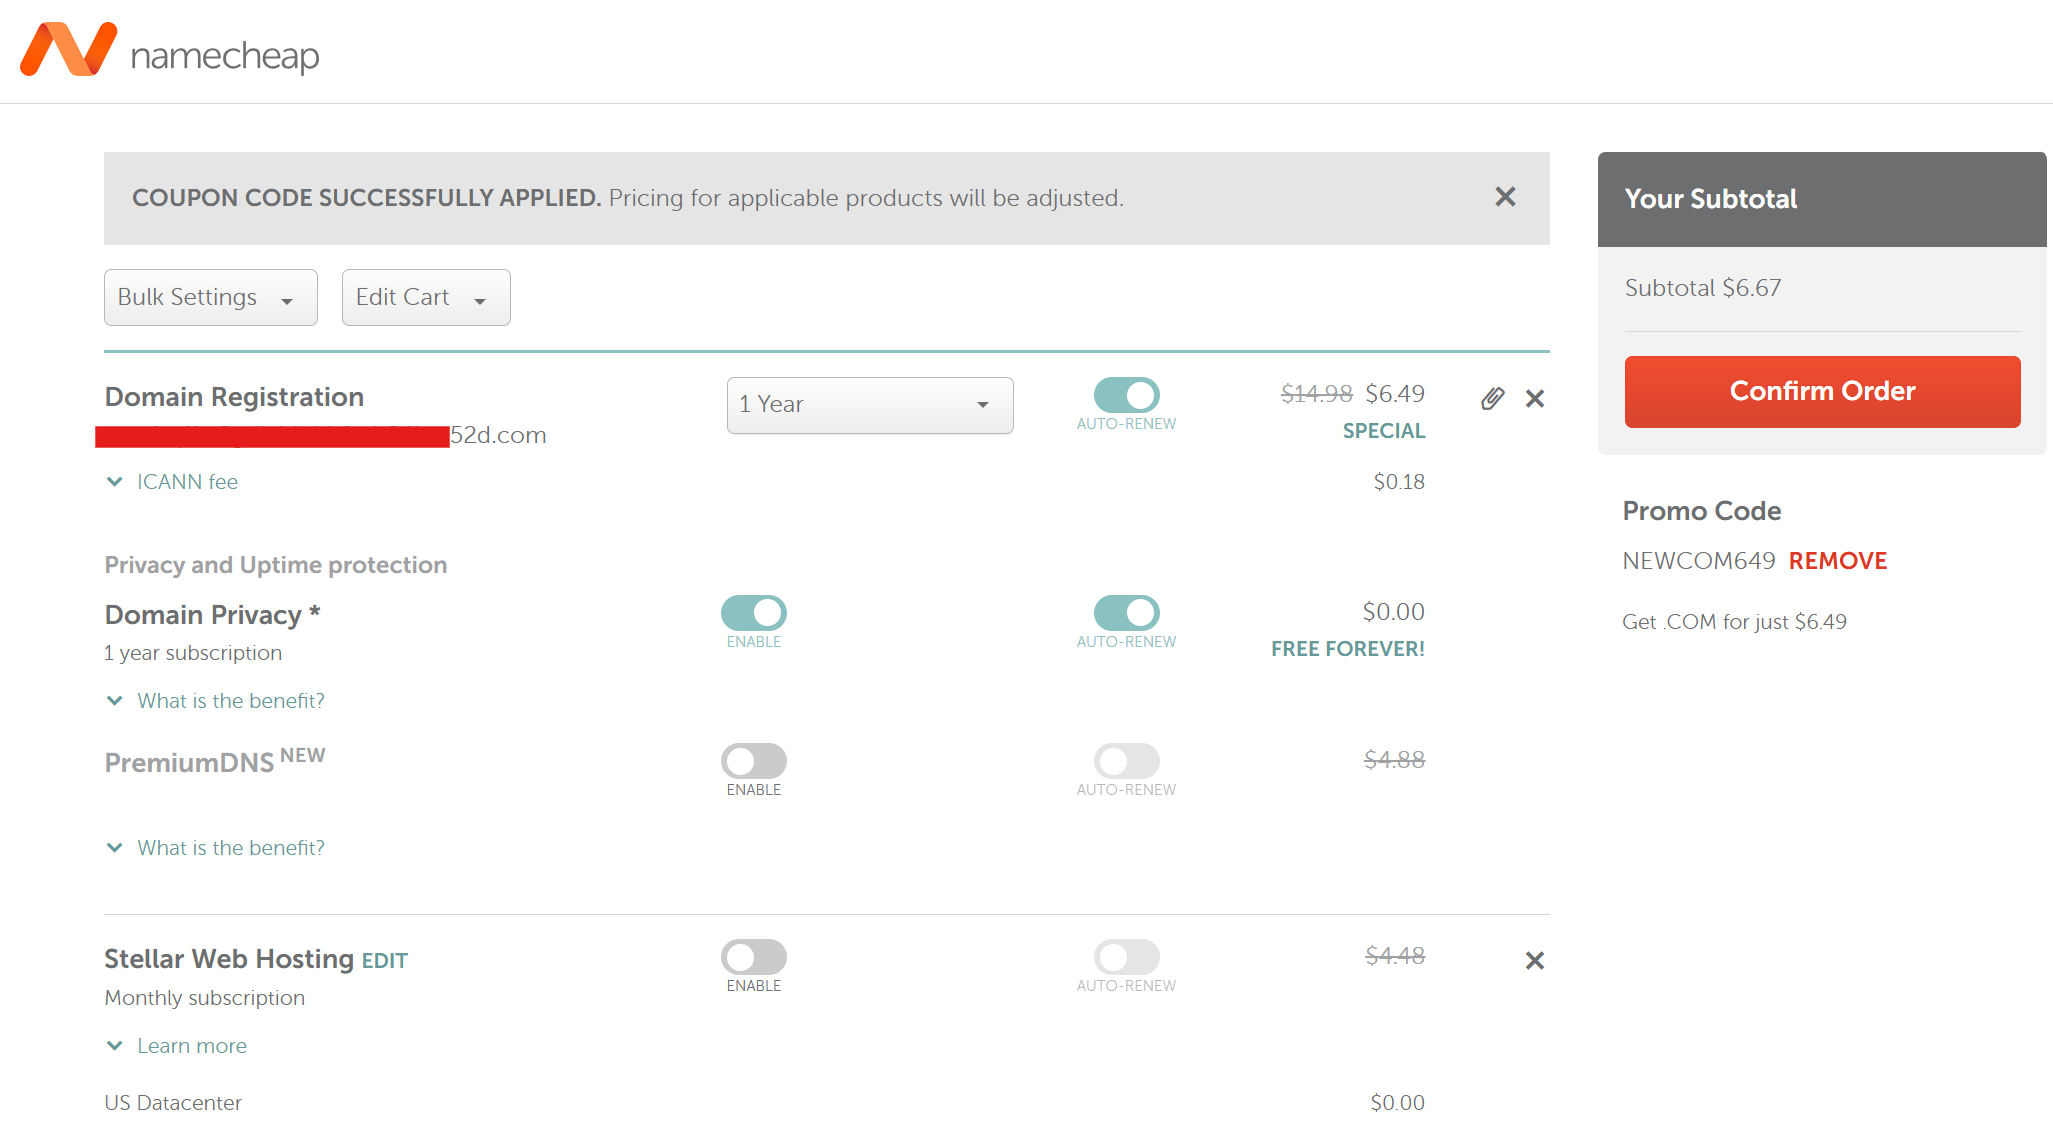This screenshot has width=2053, height=1125.
Task: Toggle Stellar Web Hosting auto-renew
Action: pos(1126,957)
